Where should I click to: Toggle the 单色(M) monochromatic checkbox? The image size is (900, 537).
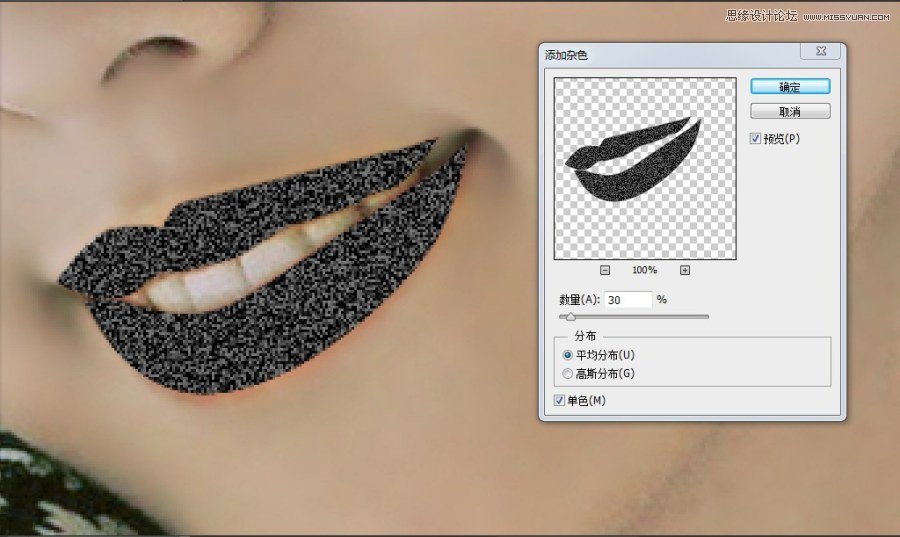559,400
